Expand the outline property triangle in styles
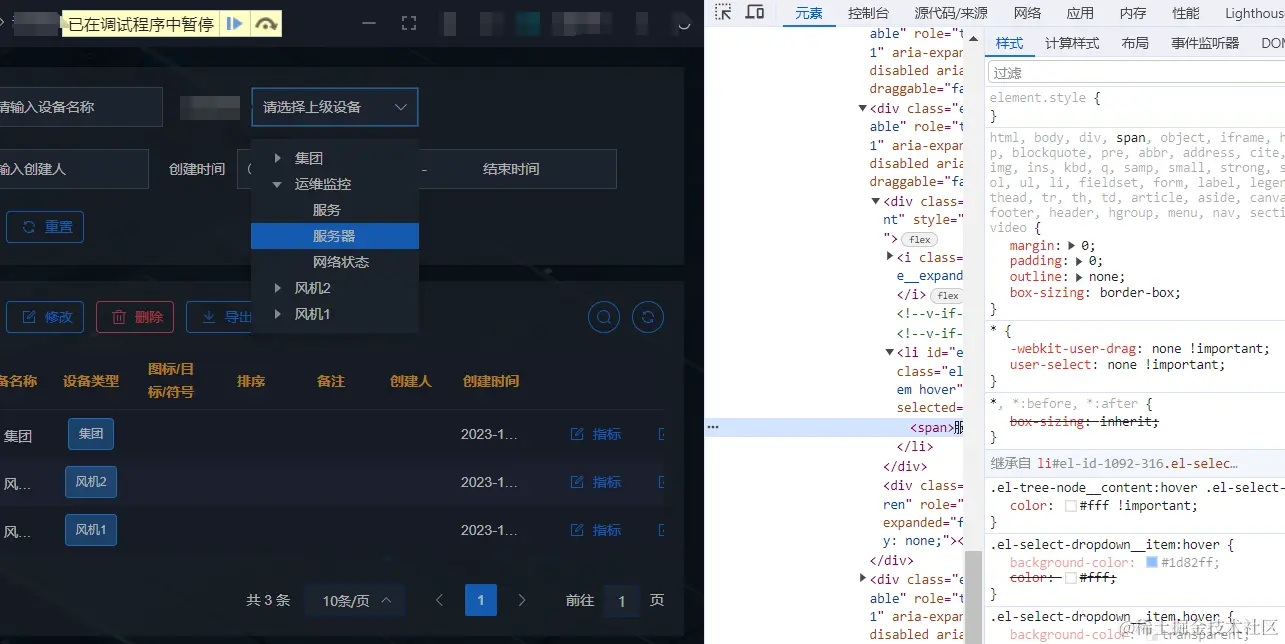Screen dimensions: 1285x644 tap(1080, 277)
